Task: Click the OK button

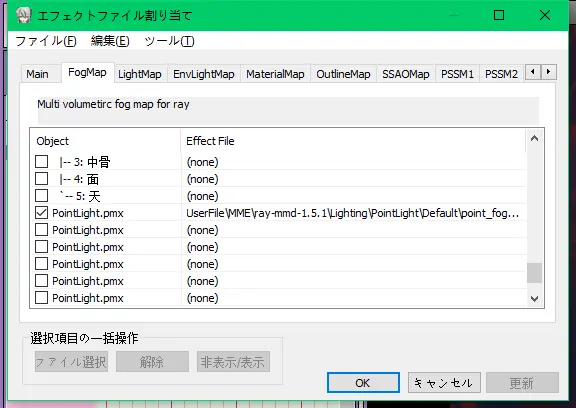Action: pos(363,383)
